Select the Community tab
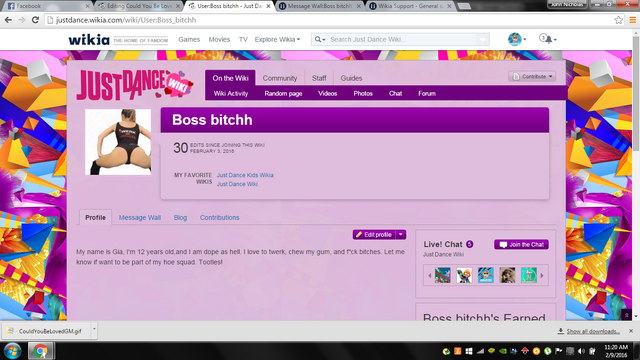Screen dimensions: 640x360 (280, 78)
